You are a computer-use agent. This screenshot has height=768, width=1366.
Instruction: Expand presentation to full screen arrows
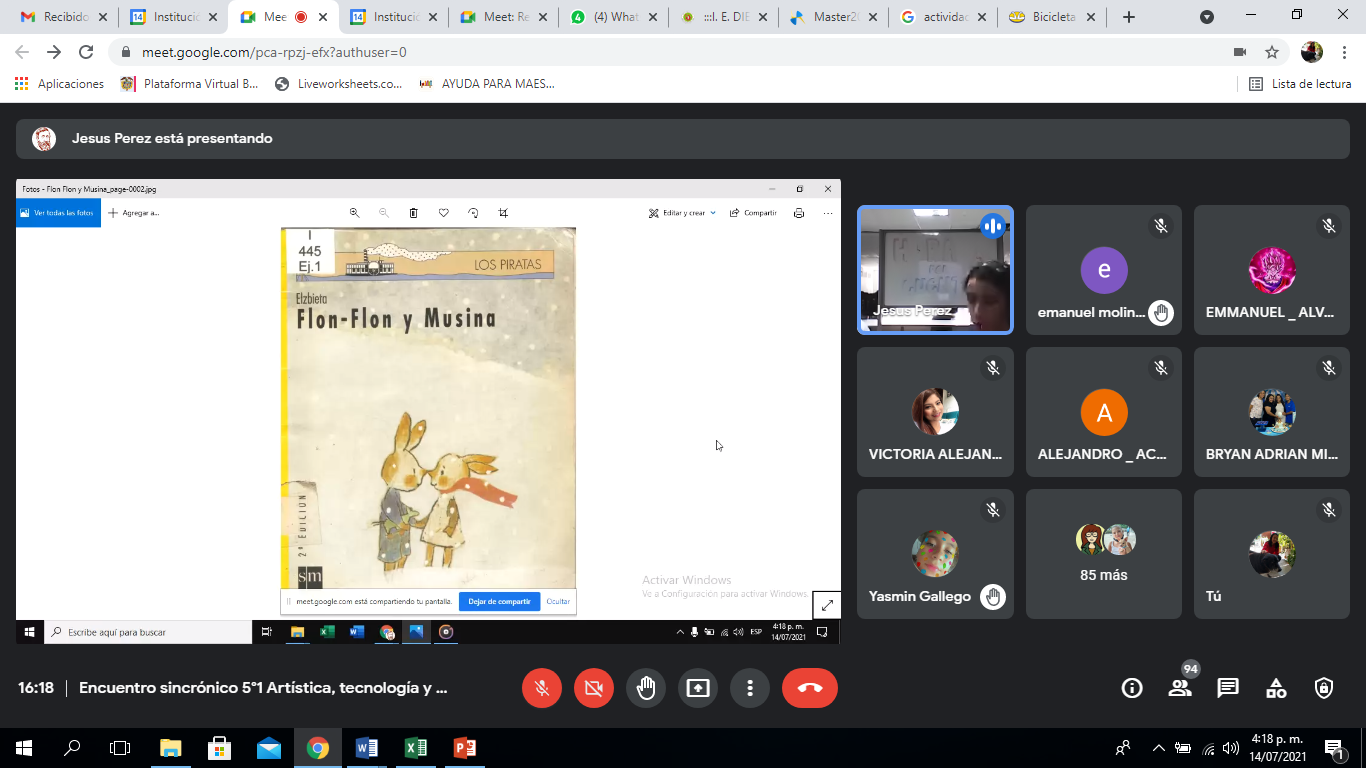tap(827, 605)
